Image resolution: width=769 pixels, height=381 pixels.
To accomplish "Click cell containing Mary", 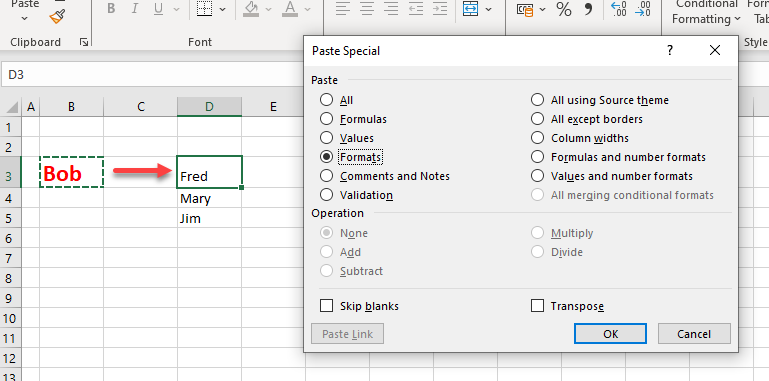I will point(209,199).
